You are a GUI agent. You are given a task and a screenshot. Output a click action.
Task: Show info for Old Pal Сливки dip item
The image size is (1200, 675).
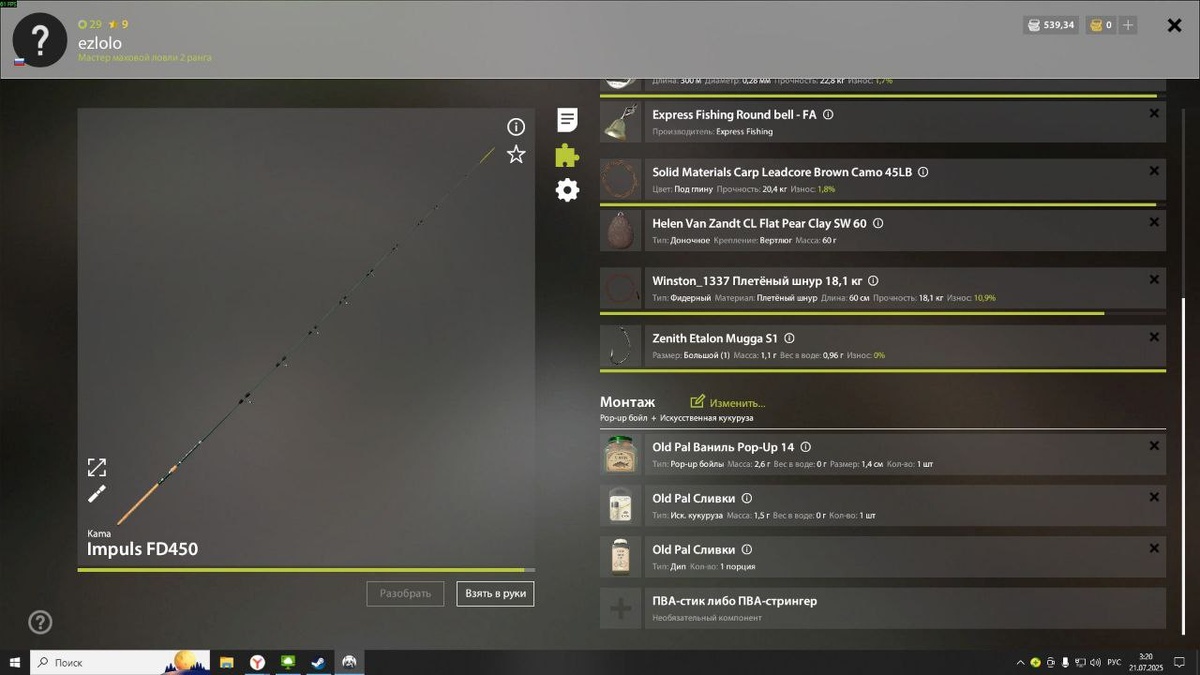coord(747,550)
